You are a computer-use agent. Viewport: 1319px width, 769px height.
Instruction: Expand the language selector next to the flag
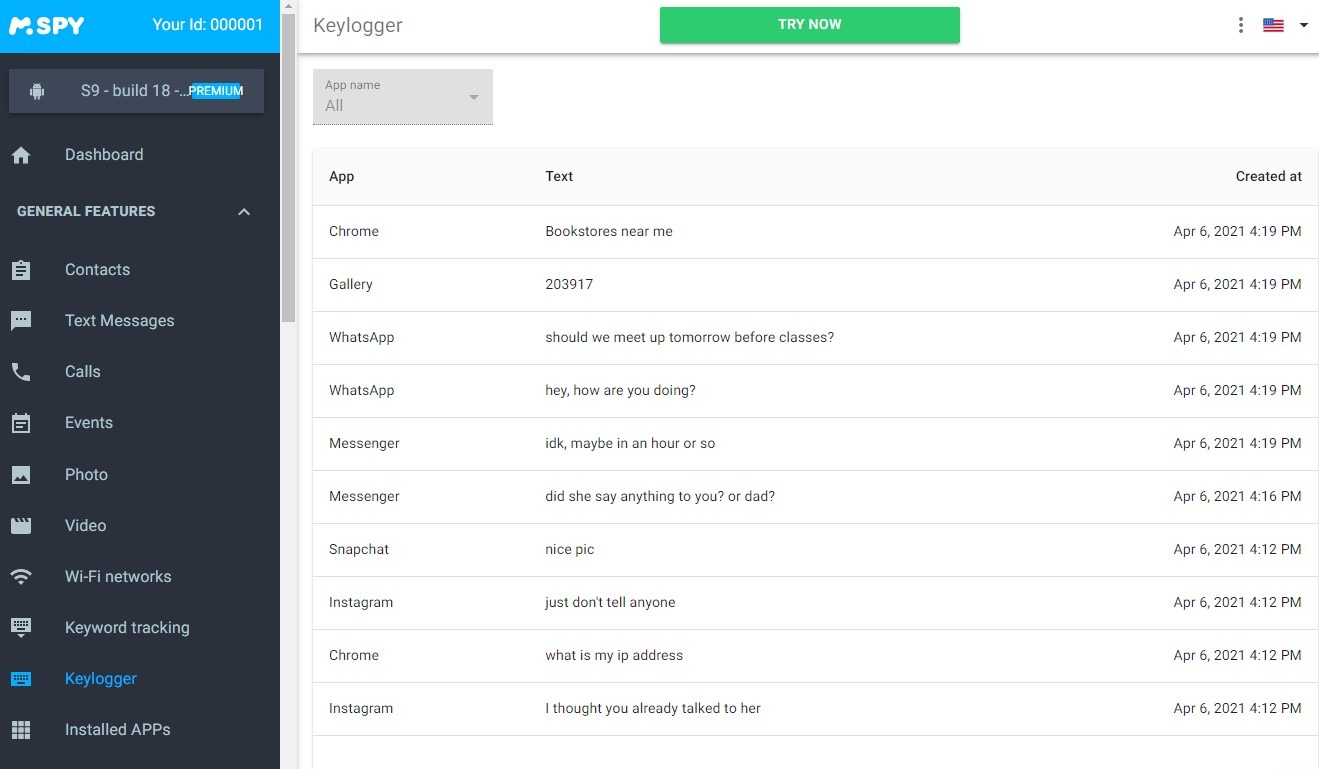tap(1303, 25)
